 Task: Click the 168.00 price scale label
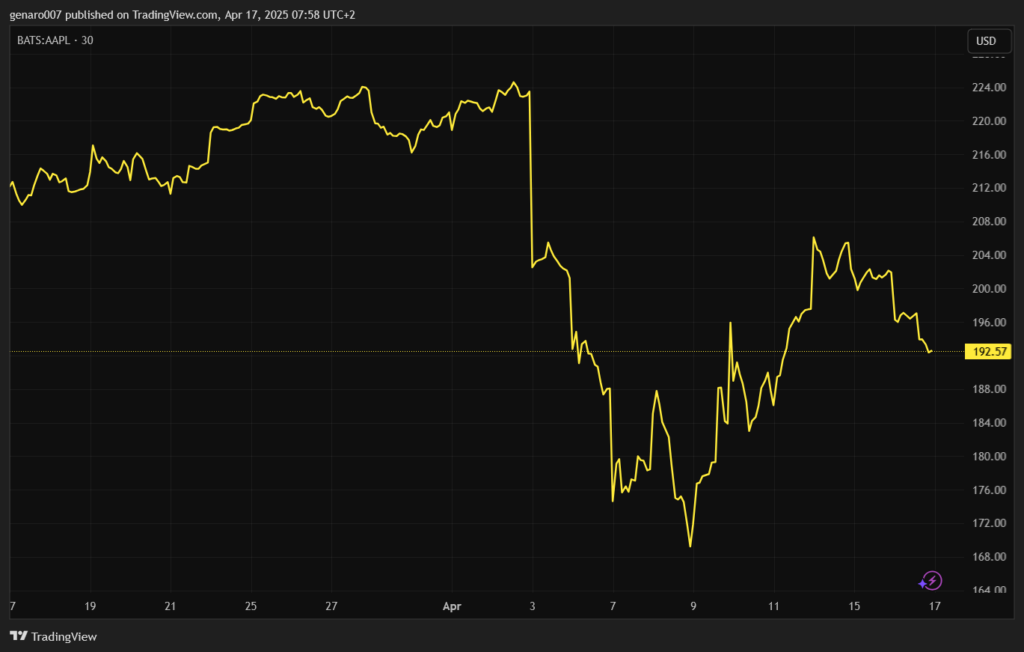point(987,557)
